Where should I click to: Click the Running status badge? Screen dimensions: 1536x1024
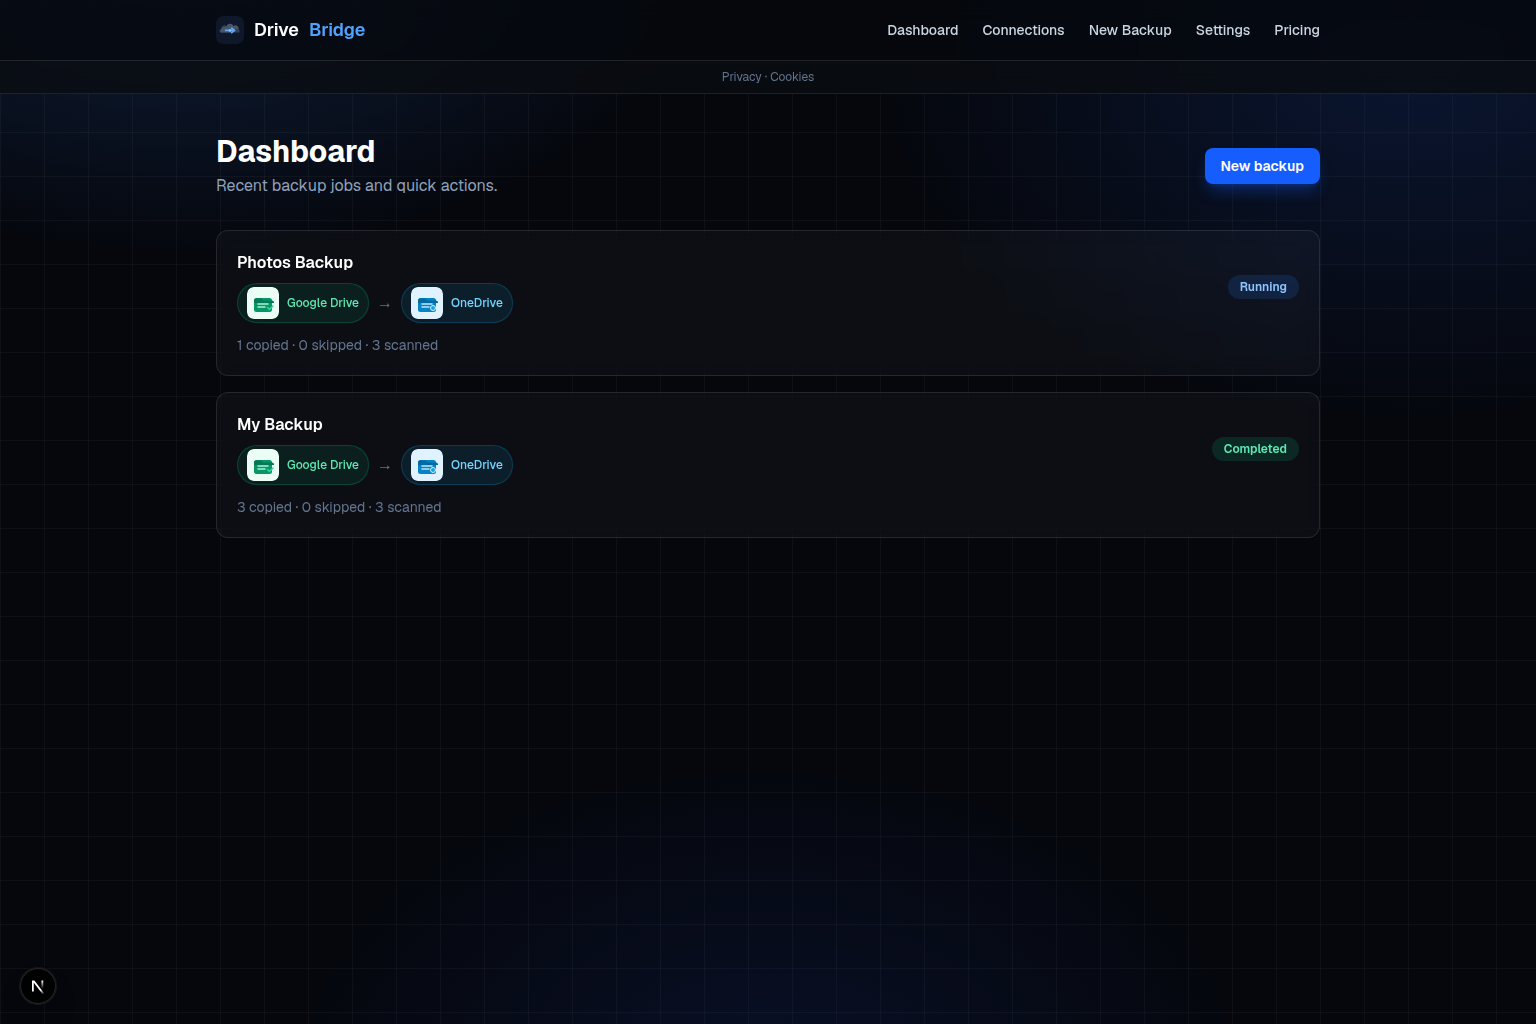(x=1263, y=287)
